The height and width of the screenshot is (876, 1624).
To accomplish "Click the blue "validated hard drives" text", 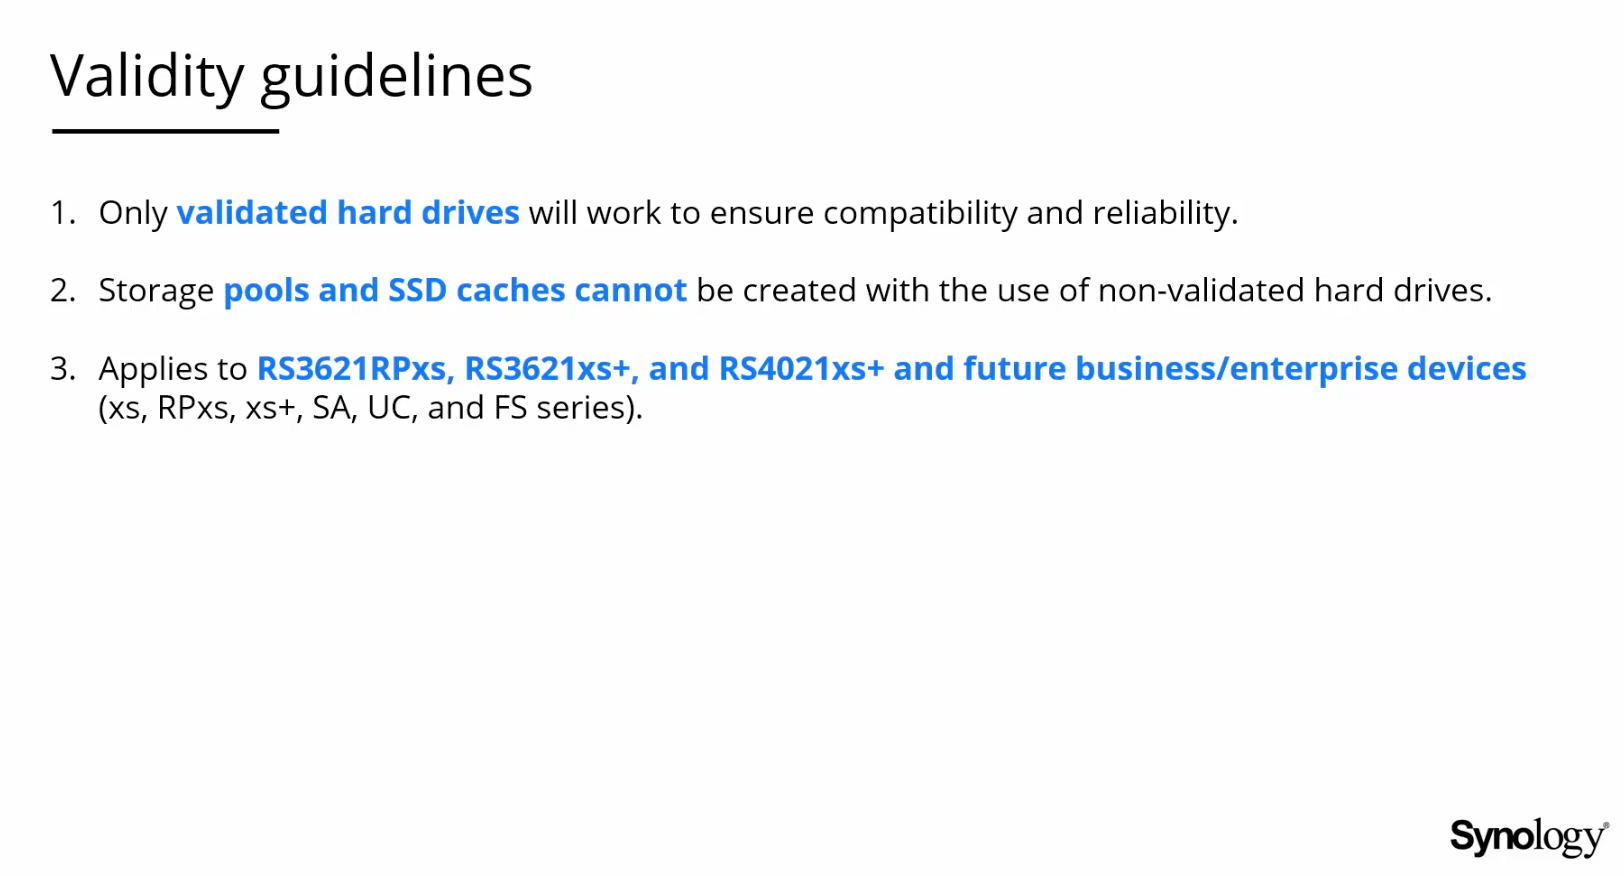I will (348, 212).
